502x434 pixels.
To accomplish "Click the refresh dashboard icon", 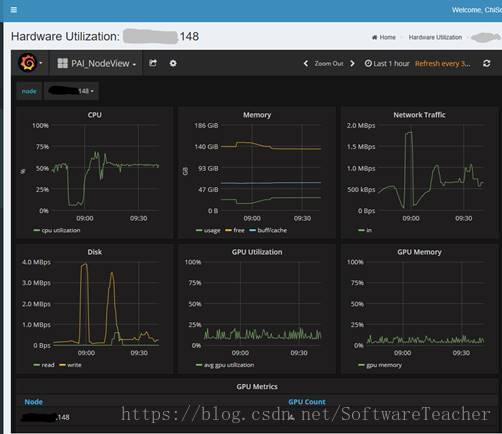I will pyautogui.click(x=487, y=63).
